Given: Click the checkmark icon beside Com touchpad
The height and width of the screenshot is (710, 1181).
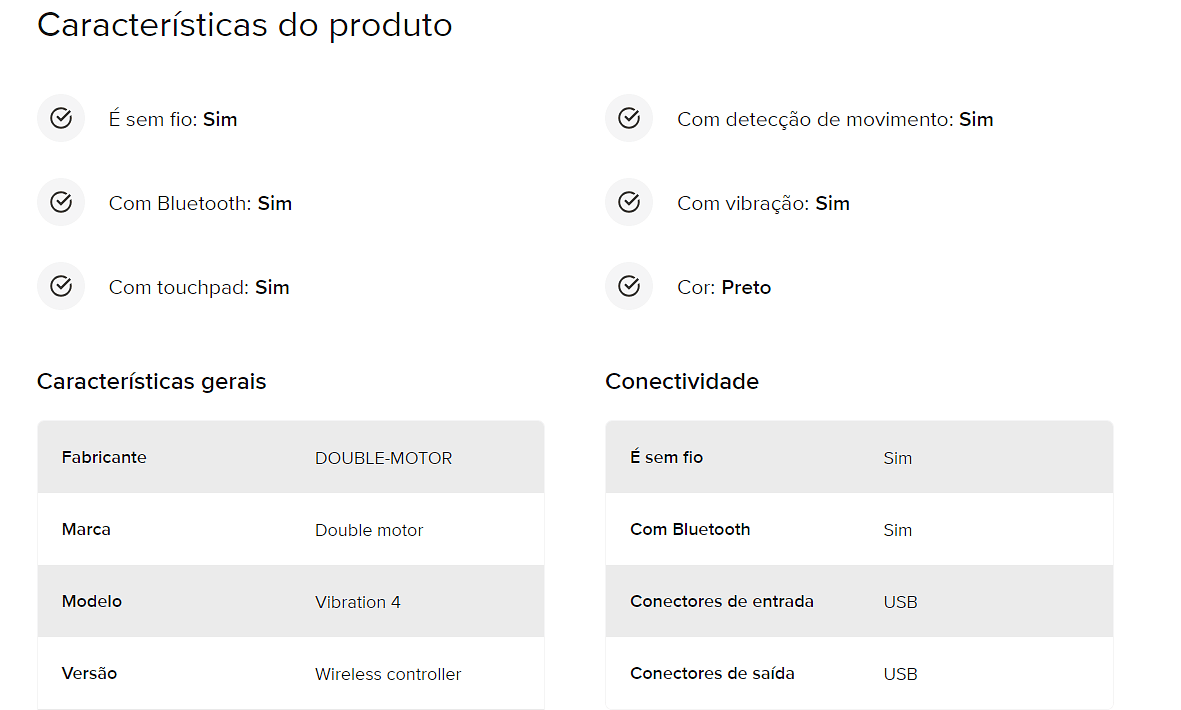Looking at the screenshot, I should point(61,286).
